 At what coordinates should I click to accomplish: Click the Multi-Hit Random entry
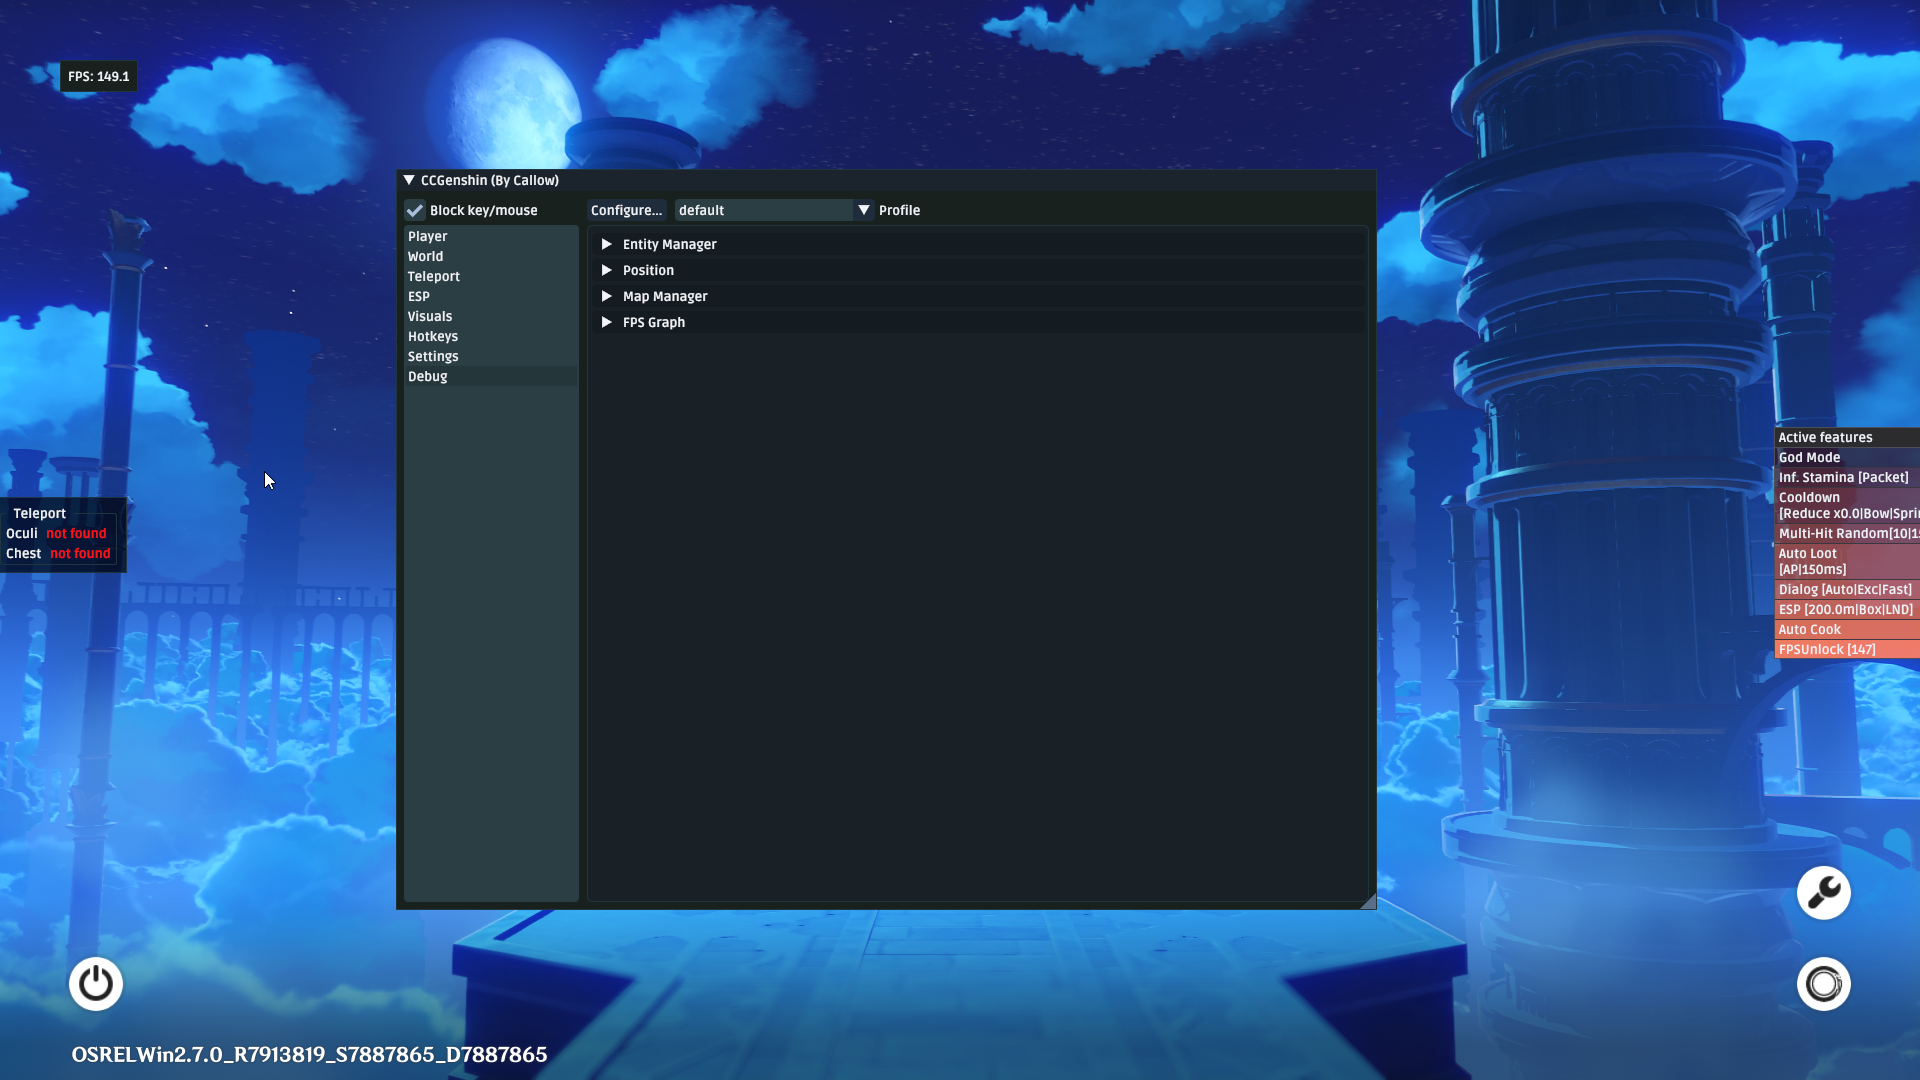coord(1847,533)
